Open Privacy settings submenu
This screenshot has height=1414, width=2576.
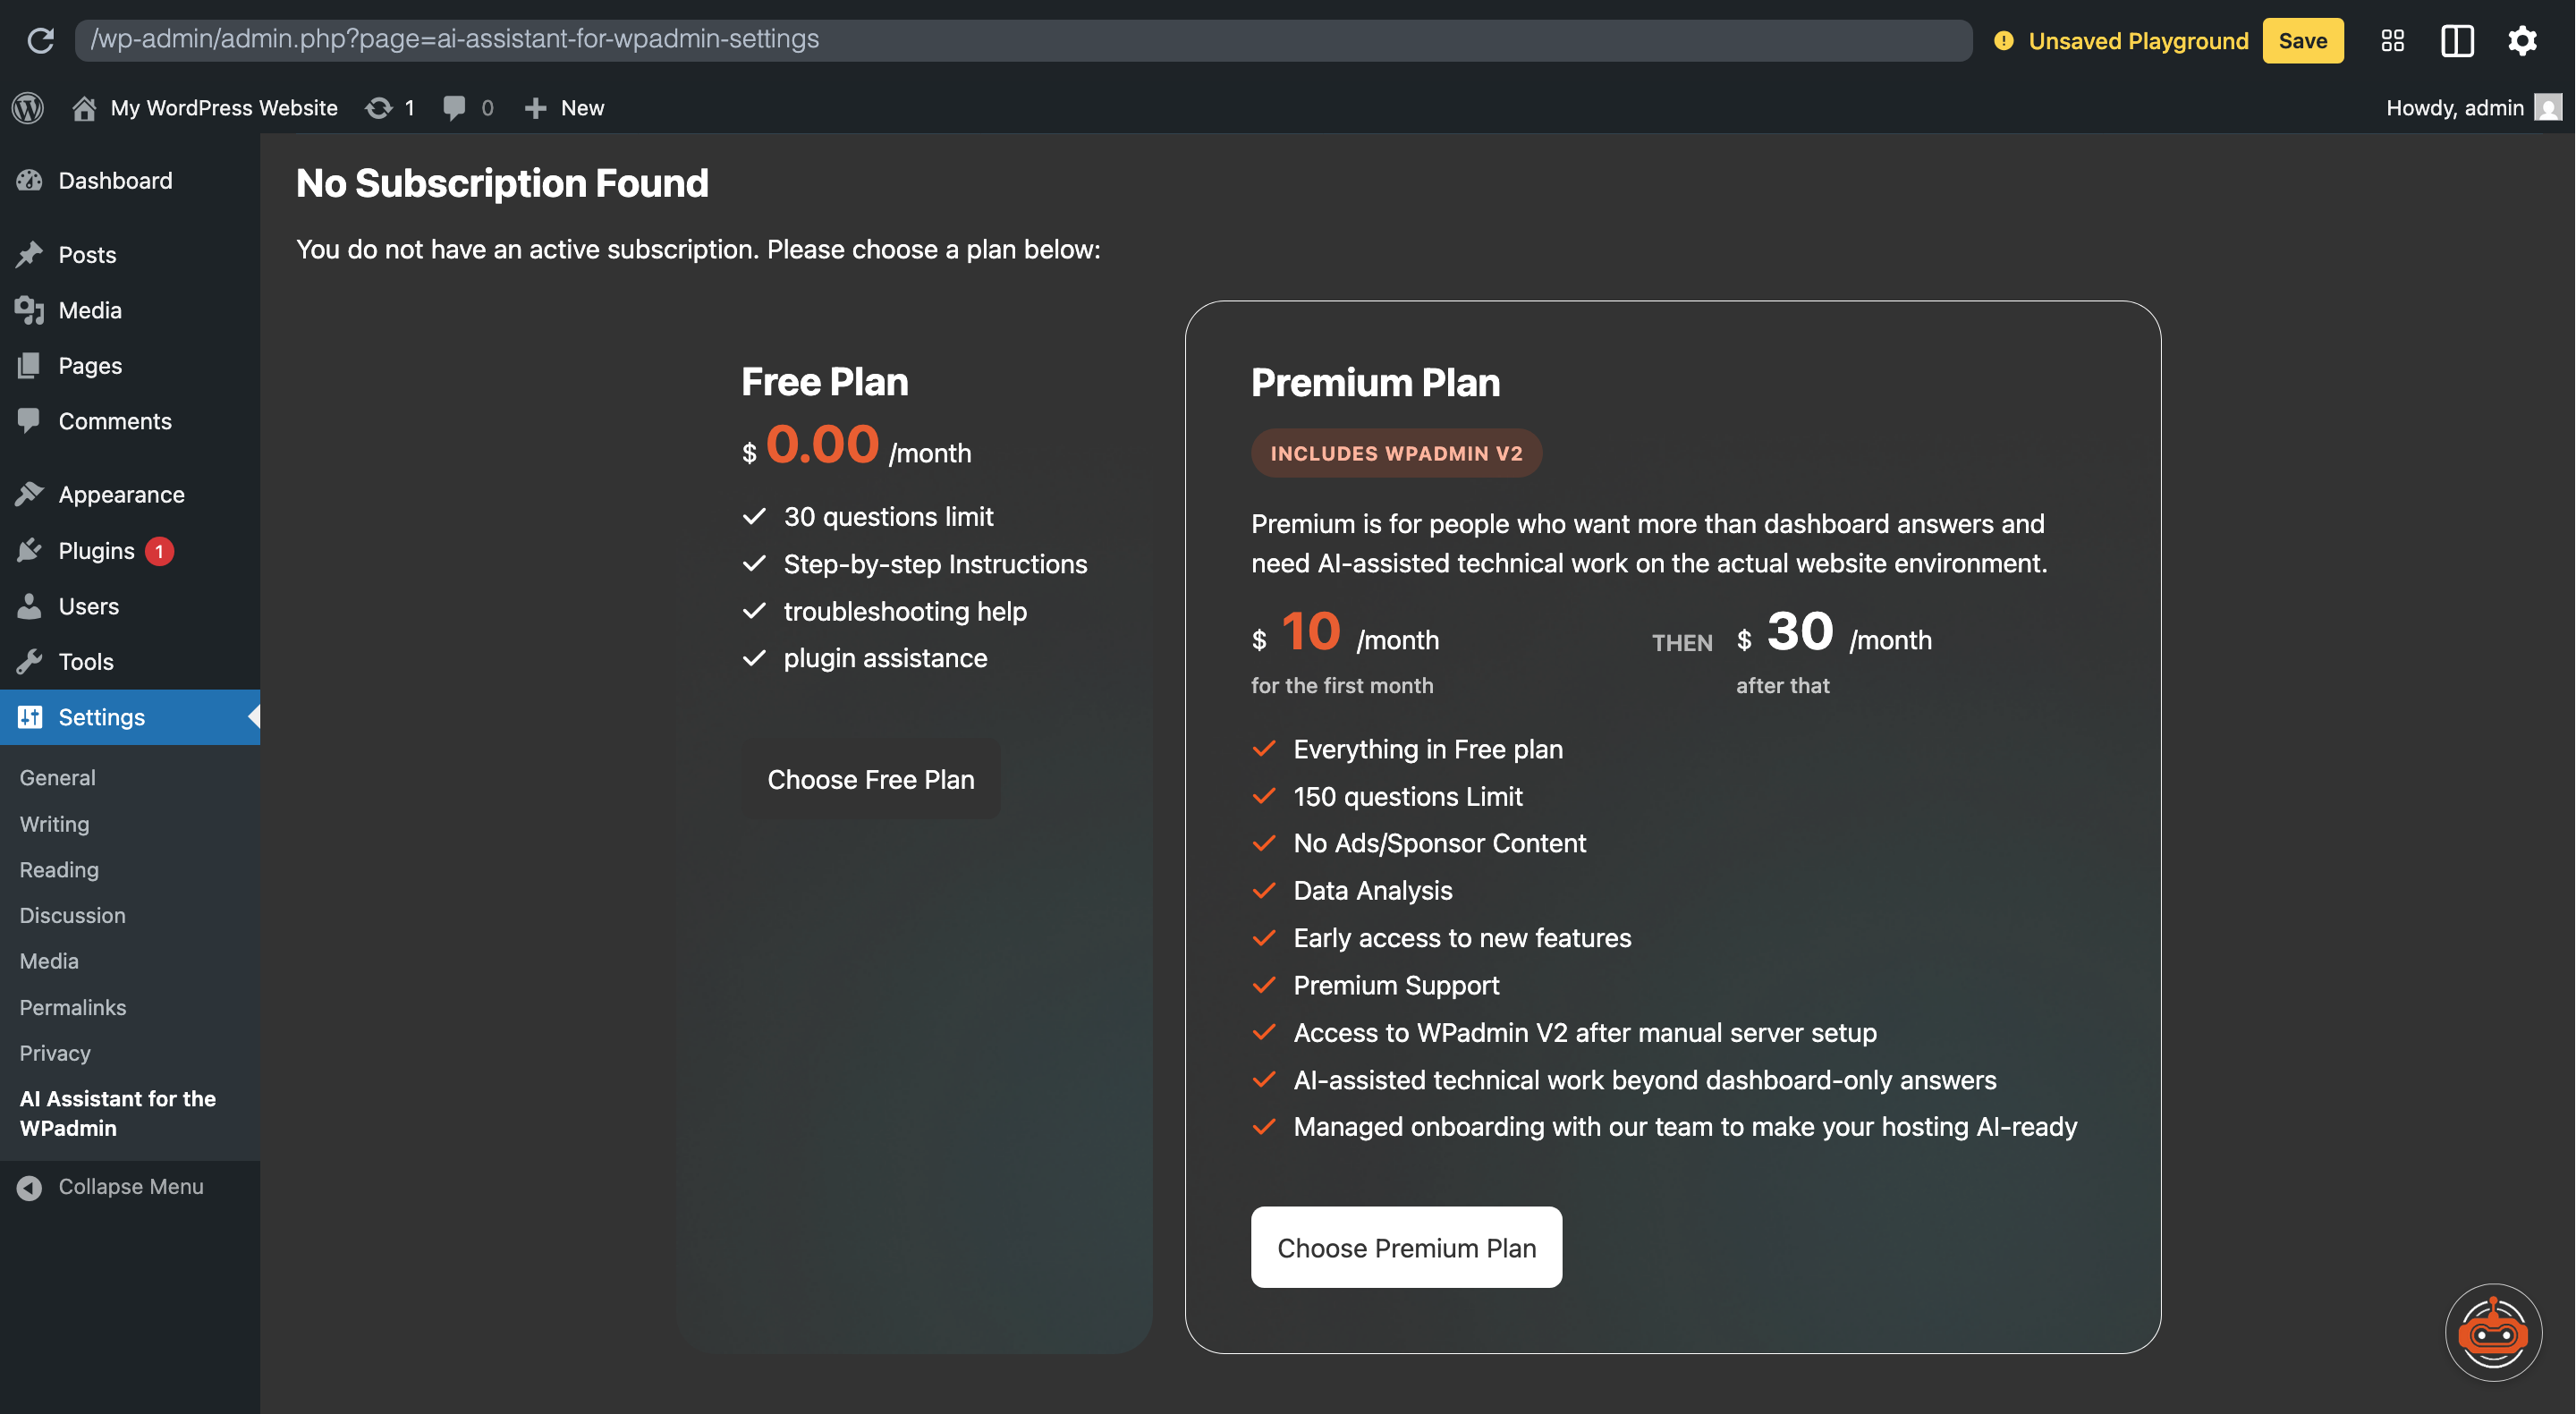[x=55, y=1052]
